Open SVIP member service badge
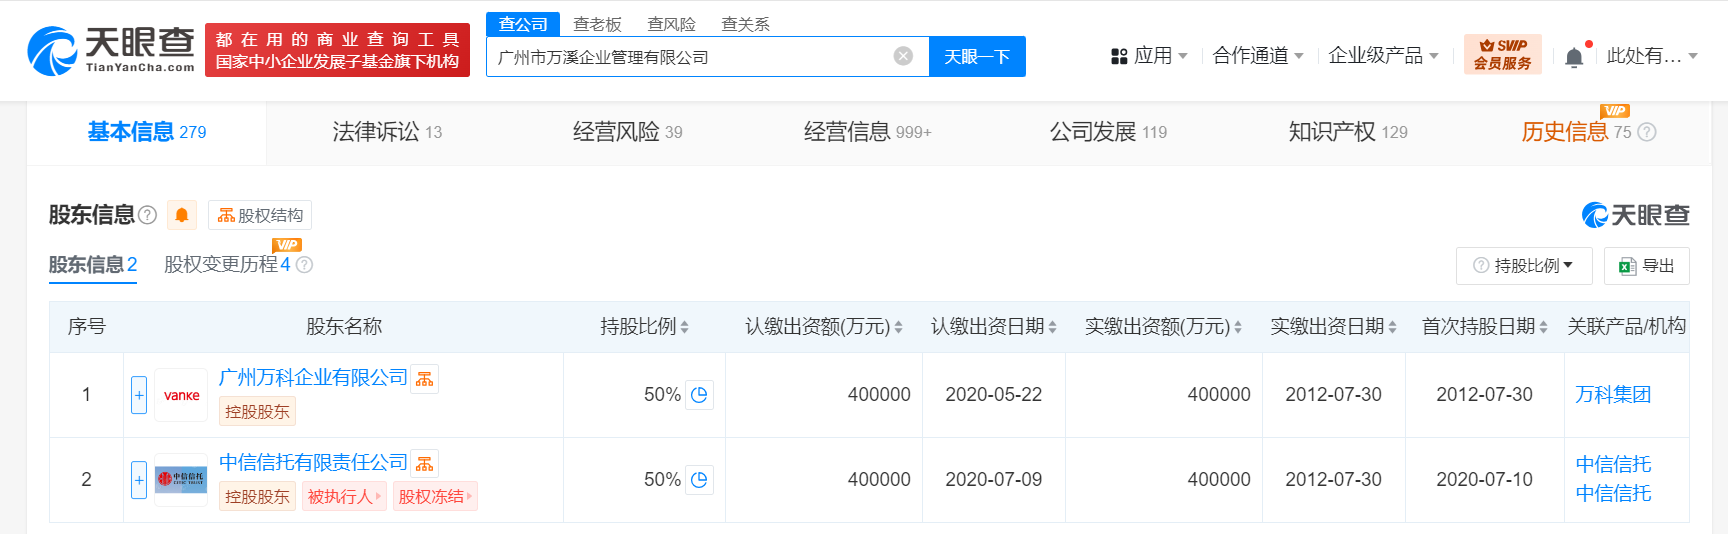 click(x=1502, y=54)
